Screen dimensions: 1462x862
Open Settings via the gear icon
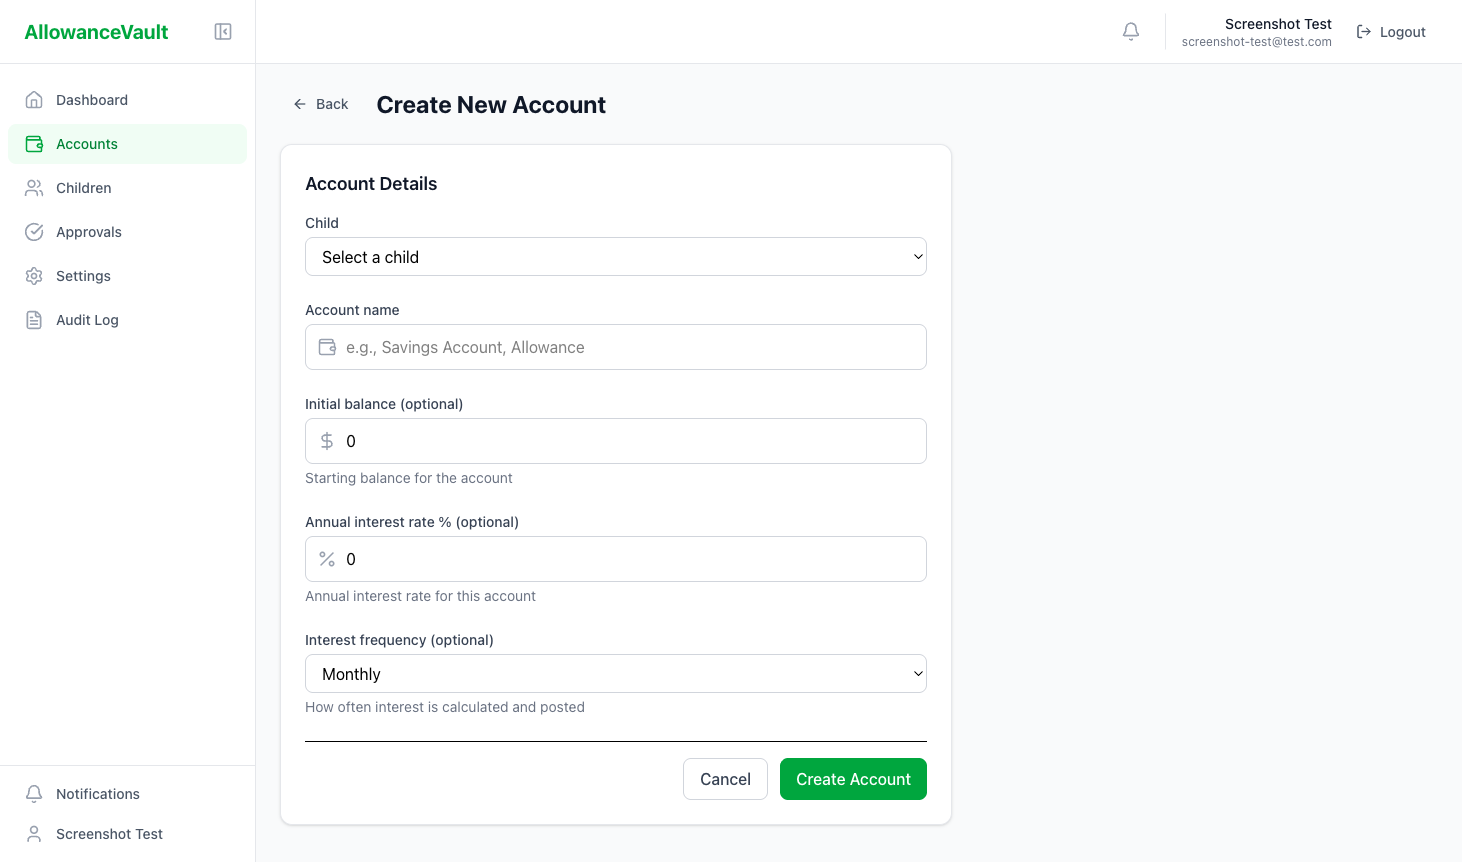34,276
